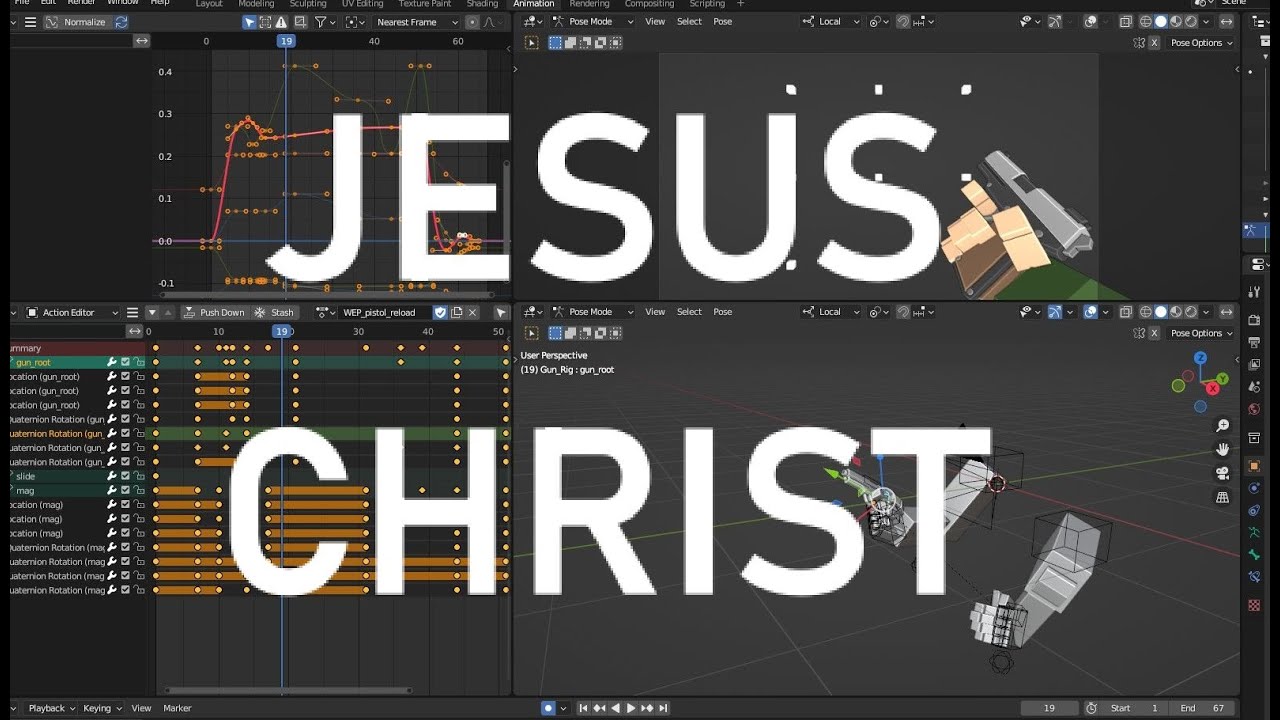The width and height of the screenshot is (1280, 720).
Task: Toggle X-ray icon in lower viewport header
Action: [x=1126, y=312]
